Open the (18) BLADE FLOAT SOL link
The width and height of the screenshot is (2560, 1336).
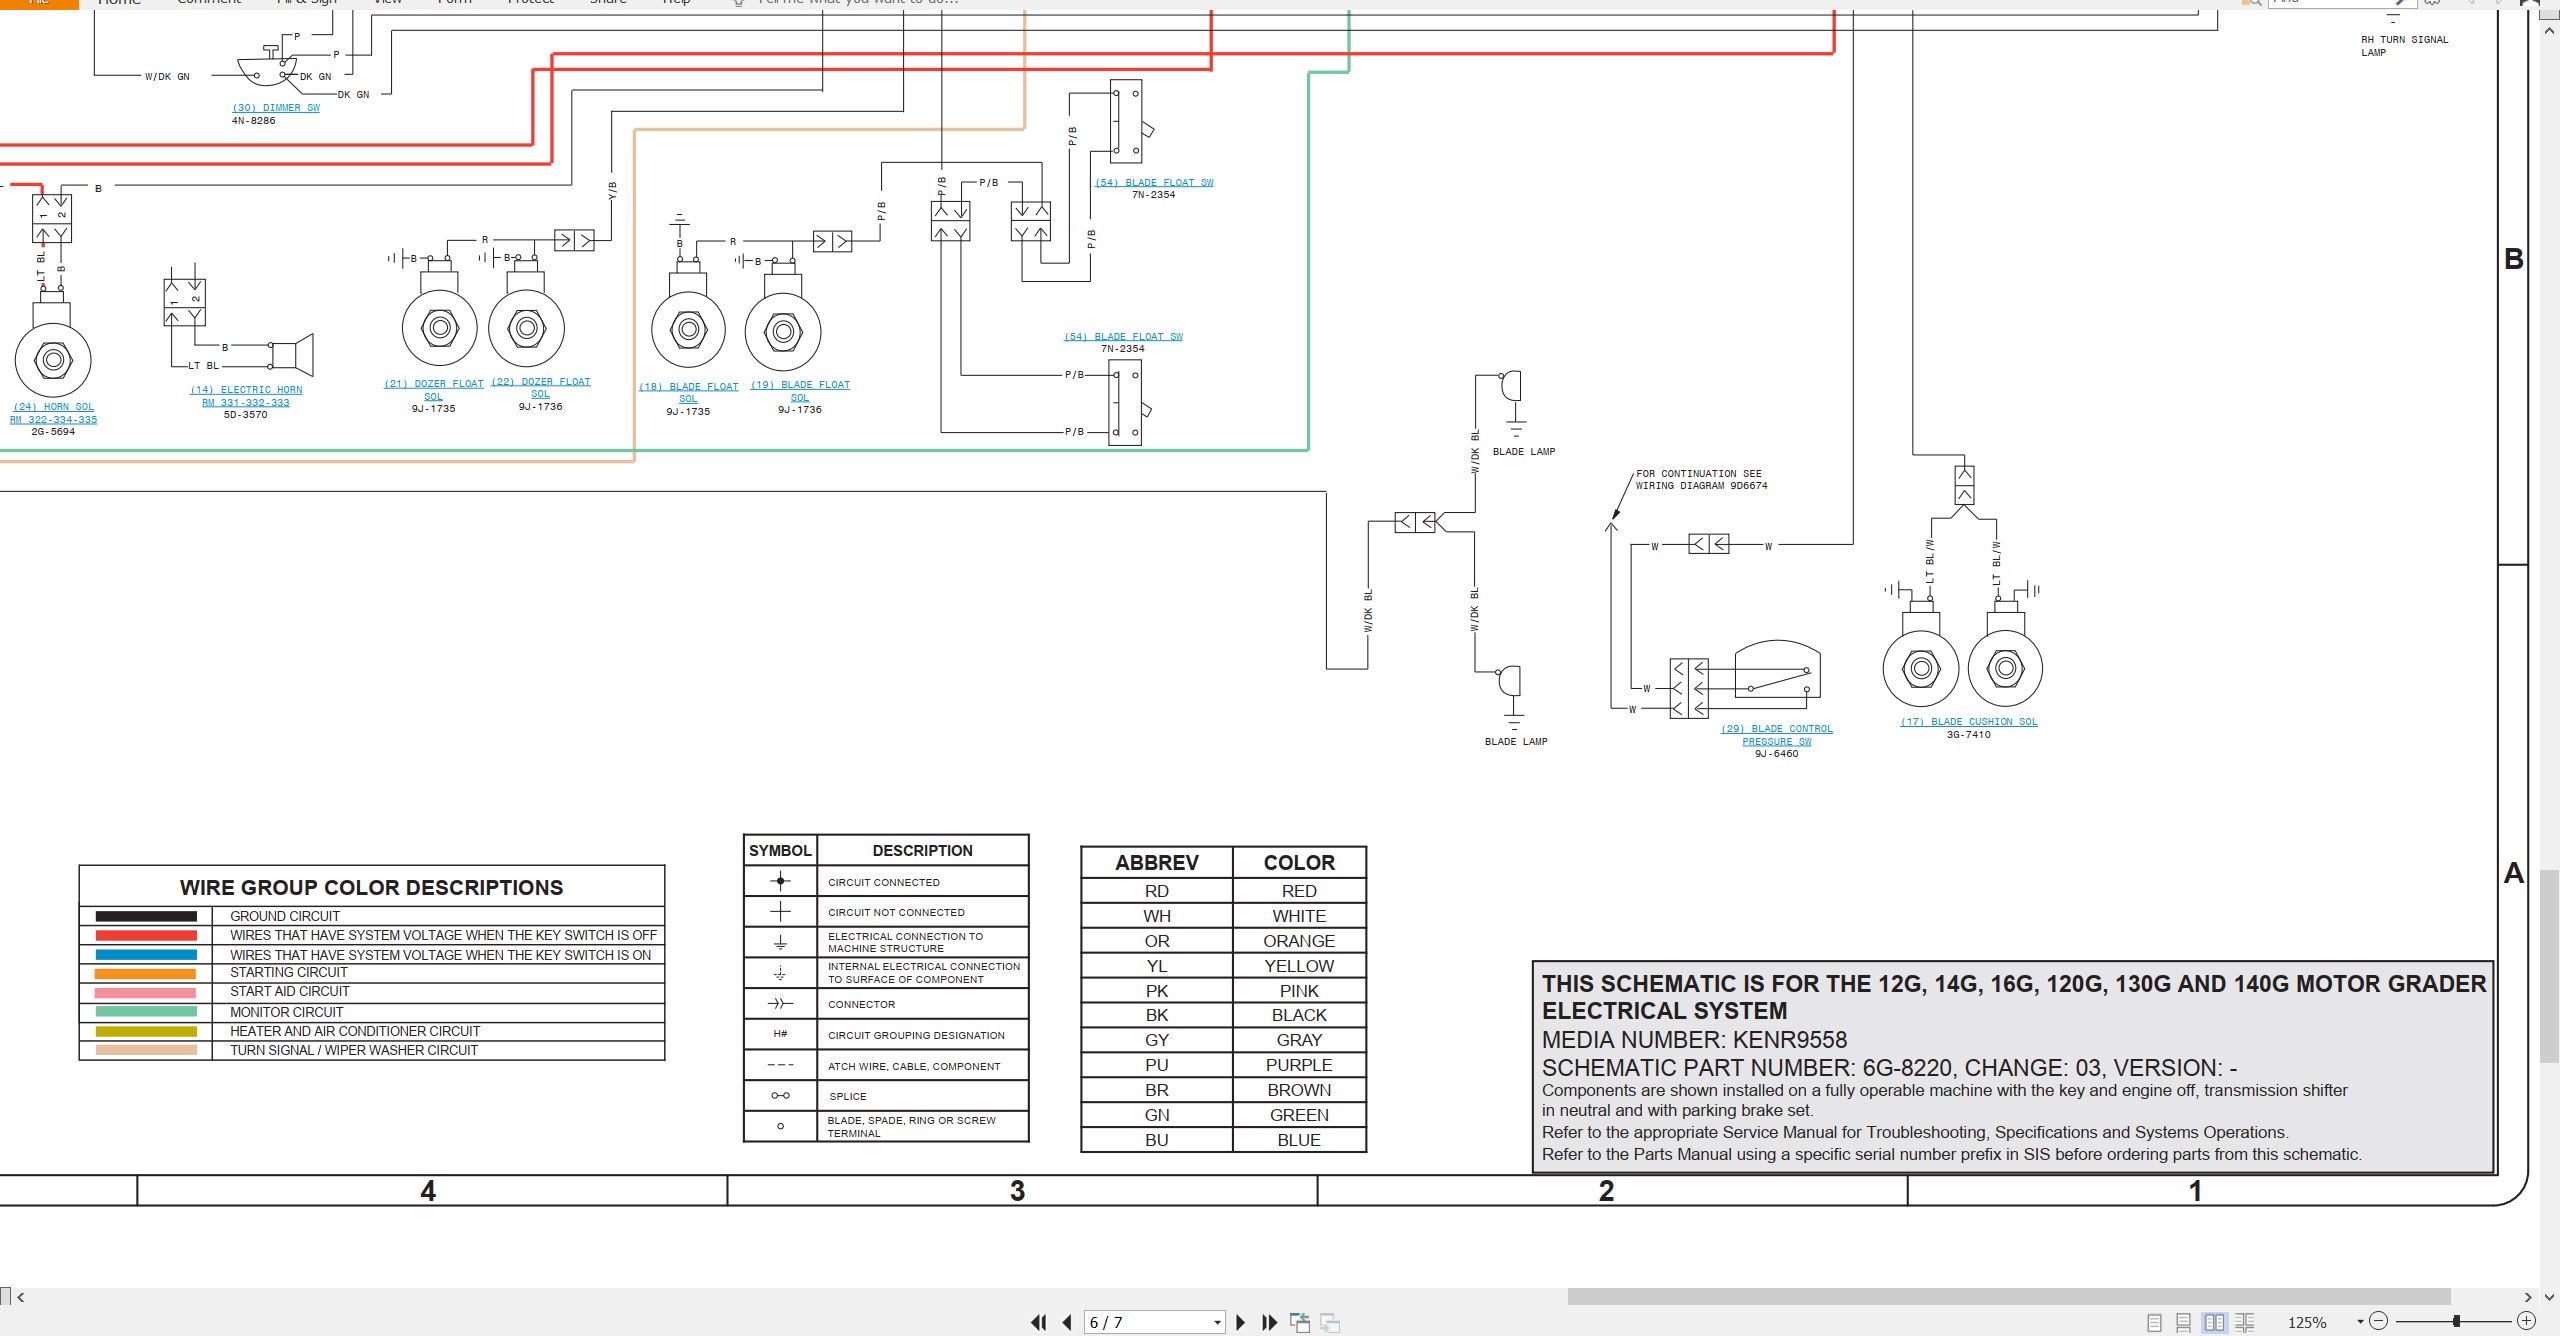[x=689, y=393]
